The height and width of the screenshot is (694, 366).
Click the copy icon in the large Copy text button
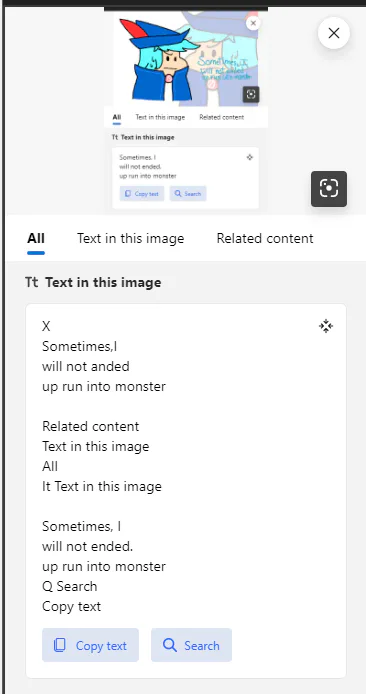[59, 645]
